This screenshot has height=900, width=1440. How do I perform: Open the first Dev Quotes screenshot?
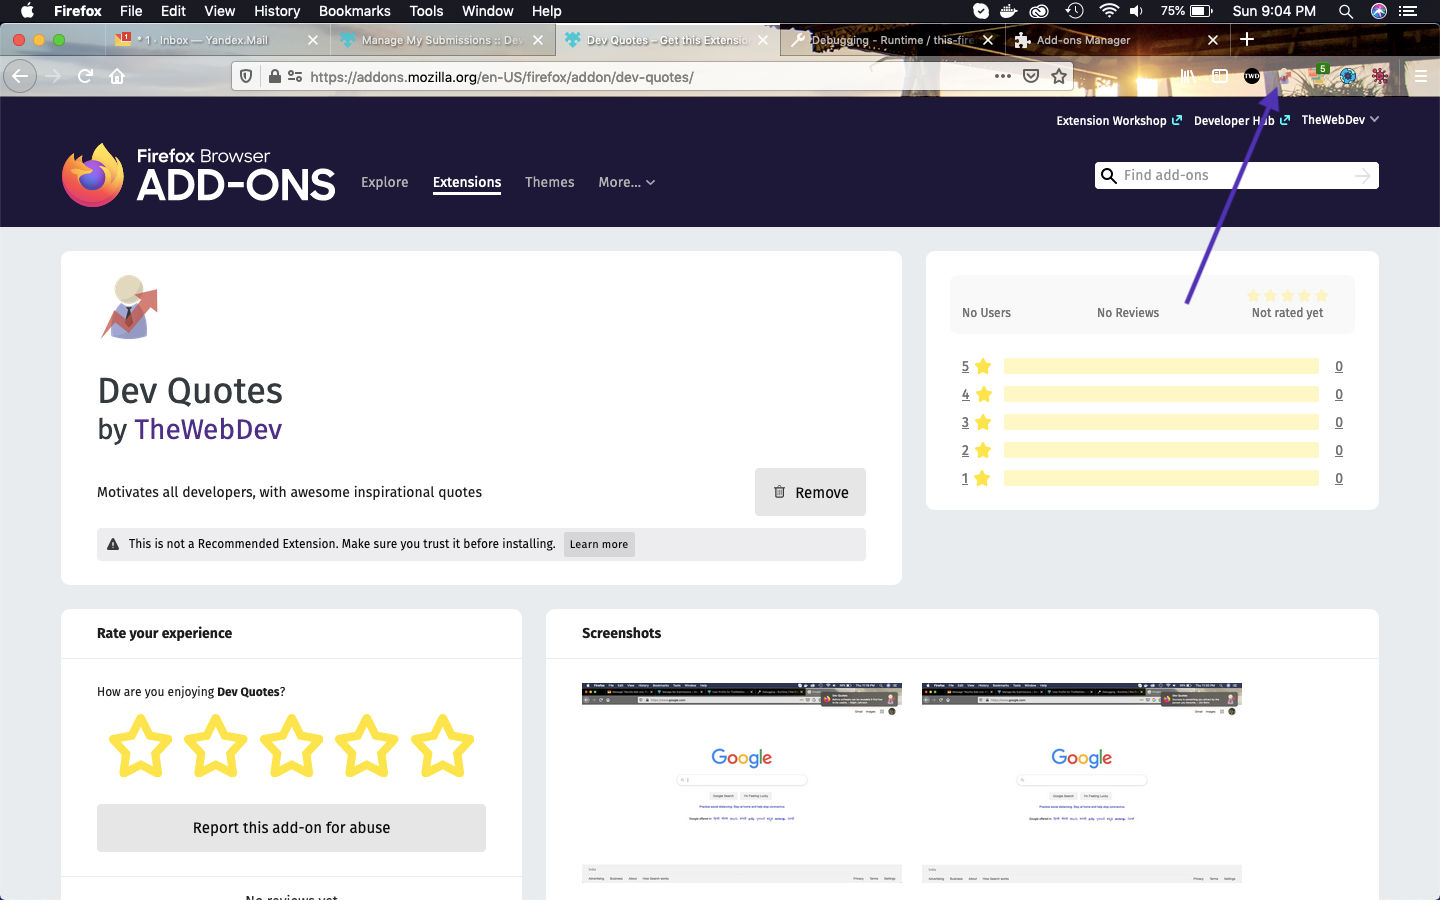tap(742, 783)
